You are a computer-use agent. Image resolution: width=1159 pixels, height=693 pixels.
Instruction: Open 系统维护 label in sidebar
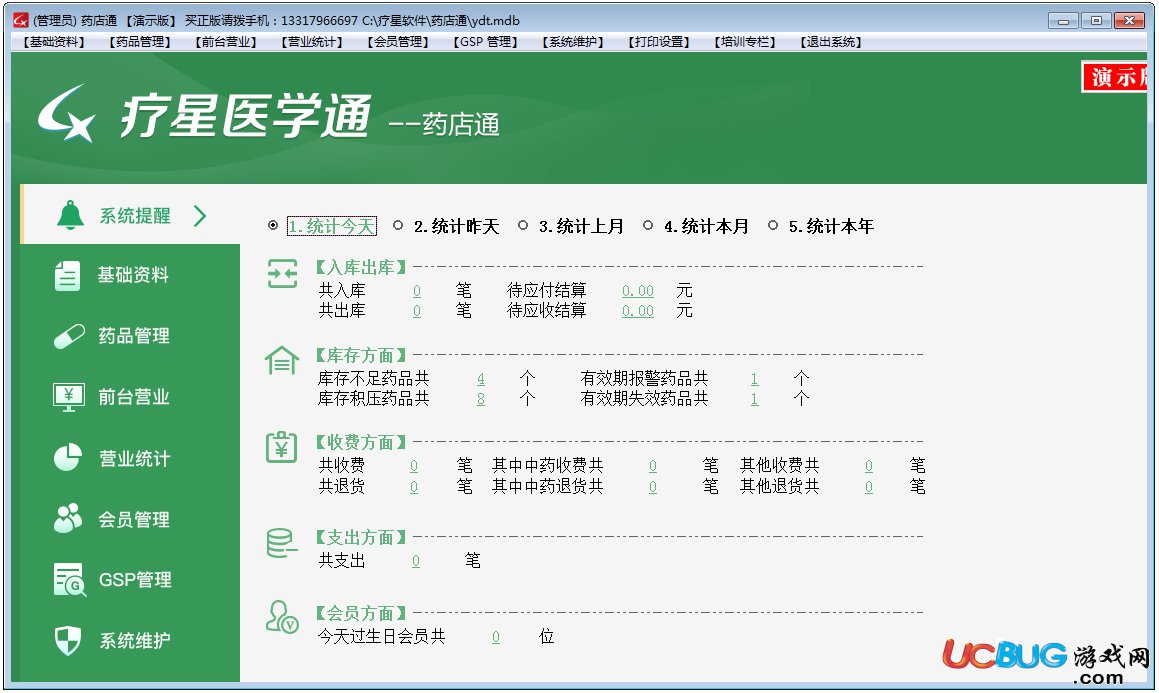coord(135,641)
